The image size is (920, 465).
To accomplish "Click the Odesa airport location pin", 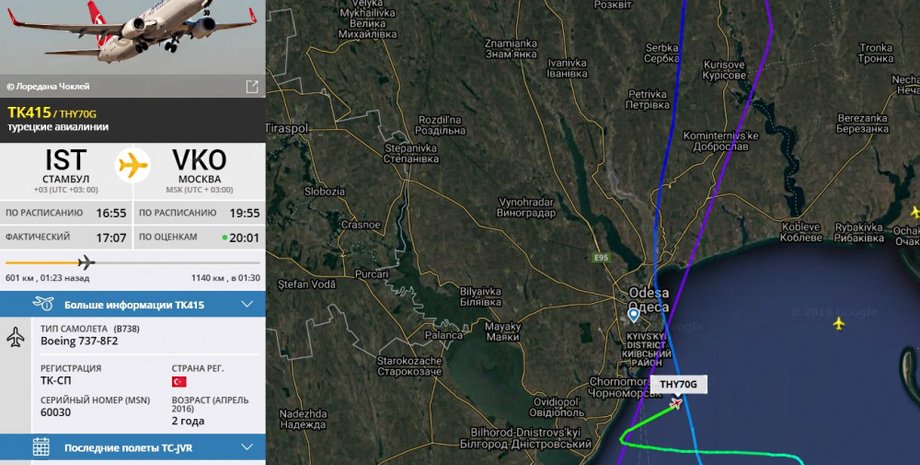I will click(633, 315).
